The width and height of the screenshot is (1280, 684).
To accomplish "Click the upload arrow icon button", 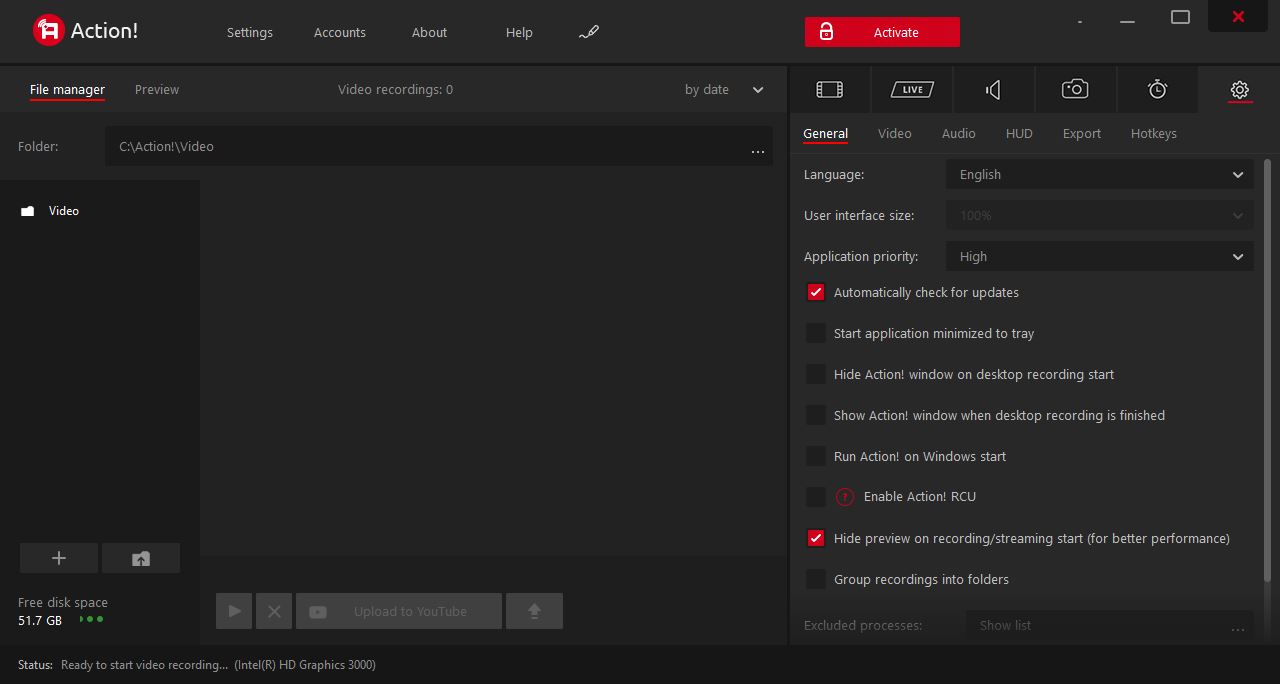I will click(x=534, y=611).
